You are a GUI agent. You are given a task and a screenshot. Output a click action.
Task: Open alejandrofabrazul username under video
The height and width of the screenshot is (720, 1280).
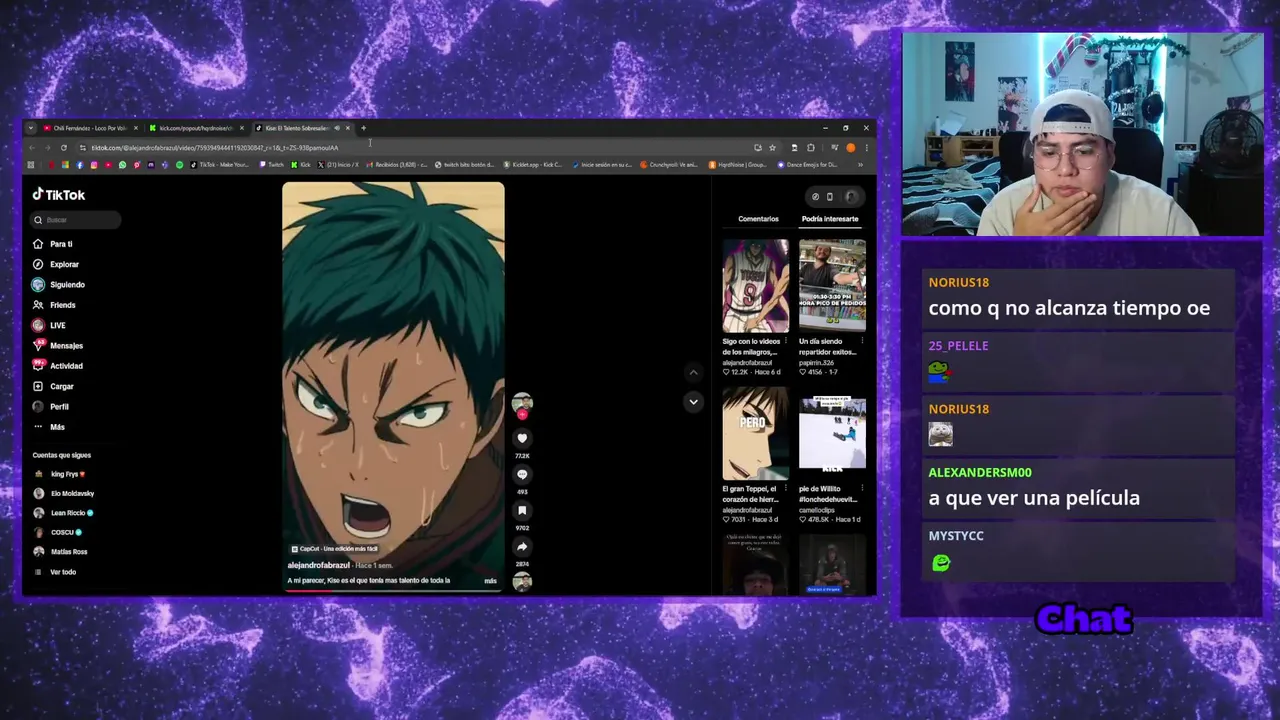coord(319,566)
